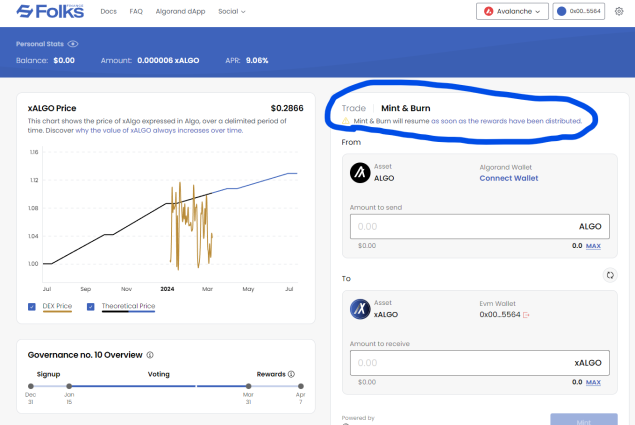
Task: Click the warning triangle icon
Action: coord(345,121)
